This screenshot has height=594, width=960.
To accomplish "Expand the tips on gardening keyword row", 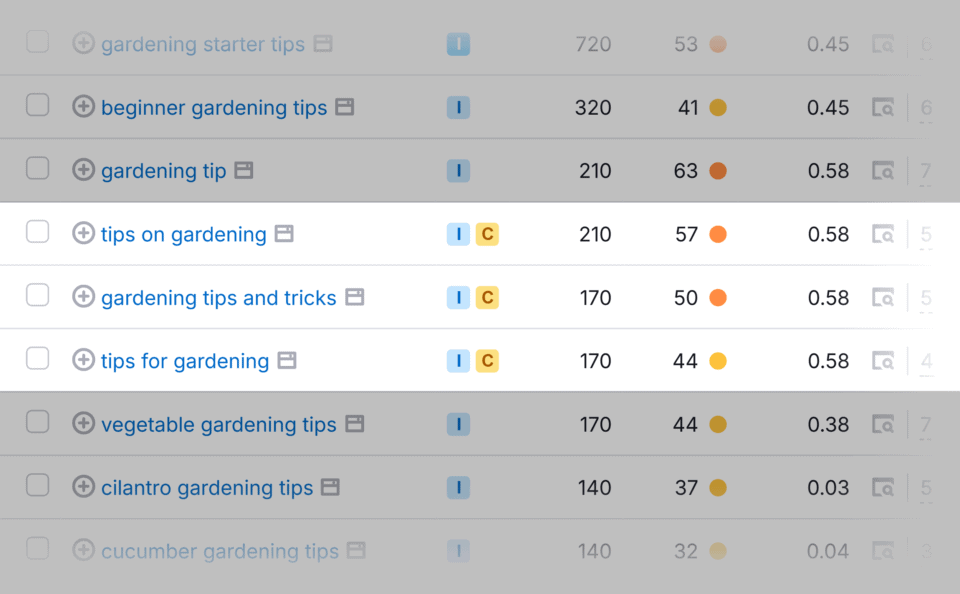I will tap(84, 234).
